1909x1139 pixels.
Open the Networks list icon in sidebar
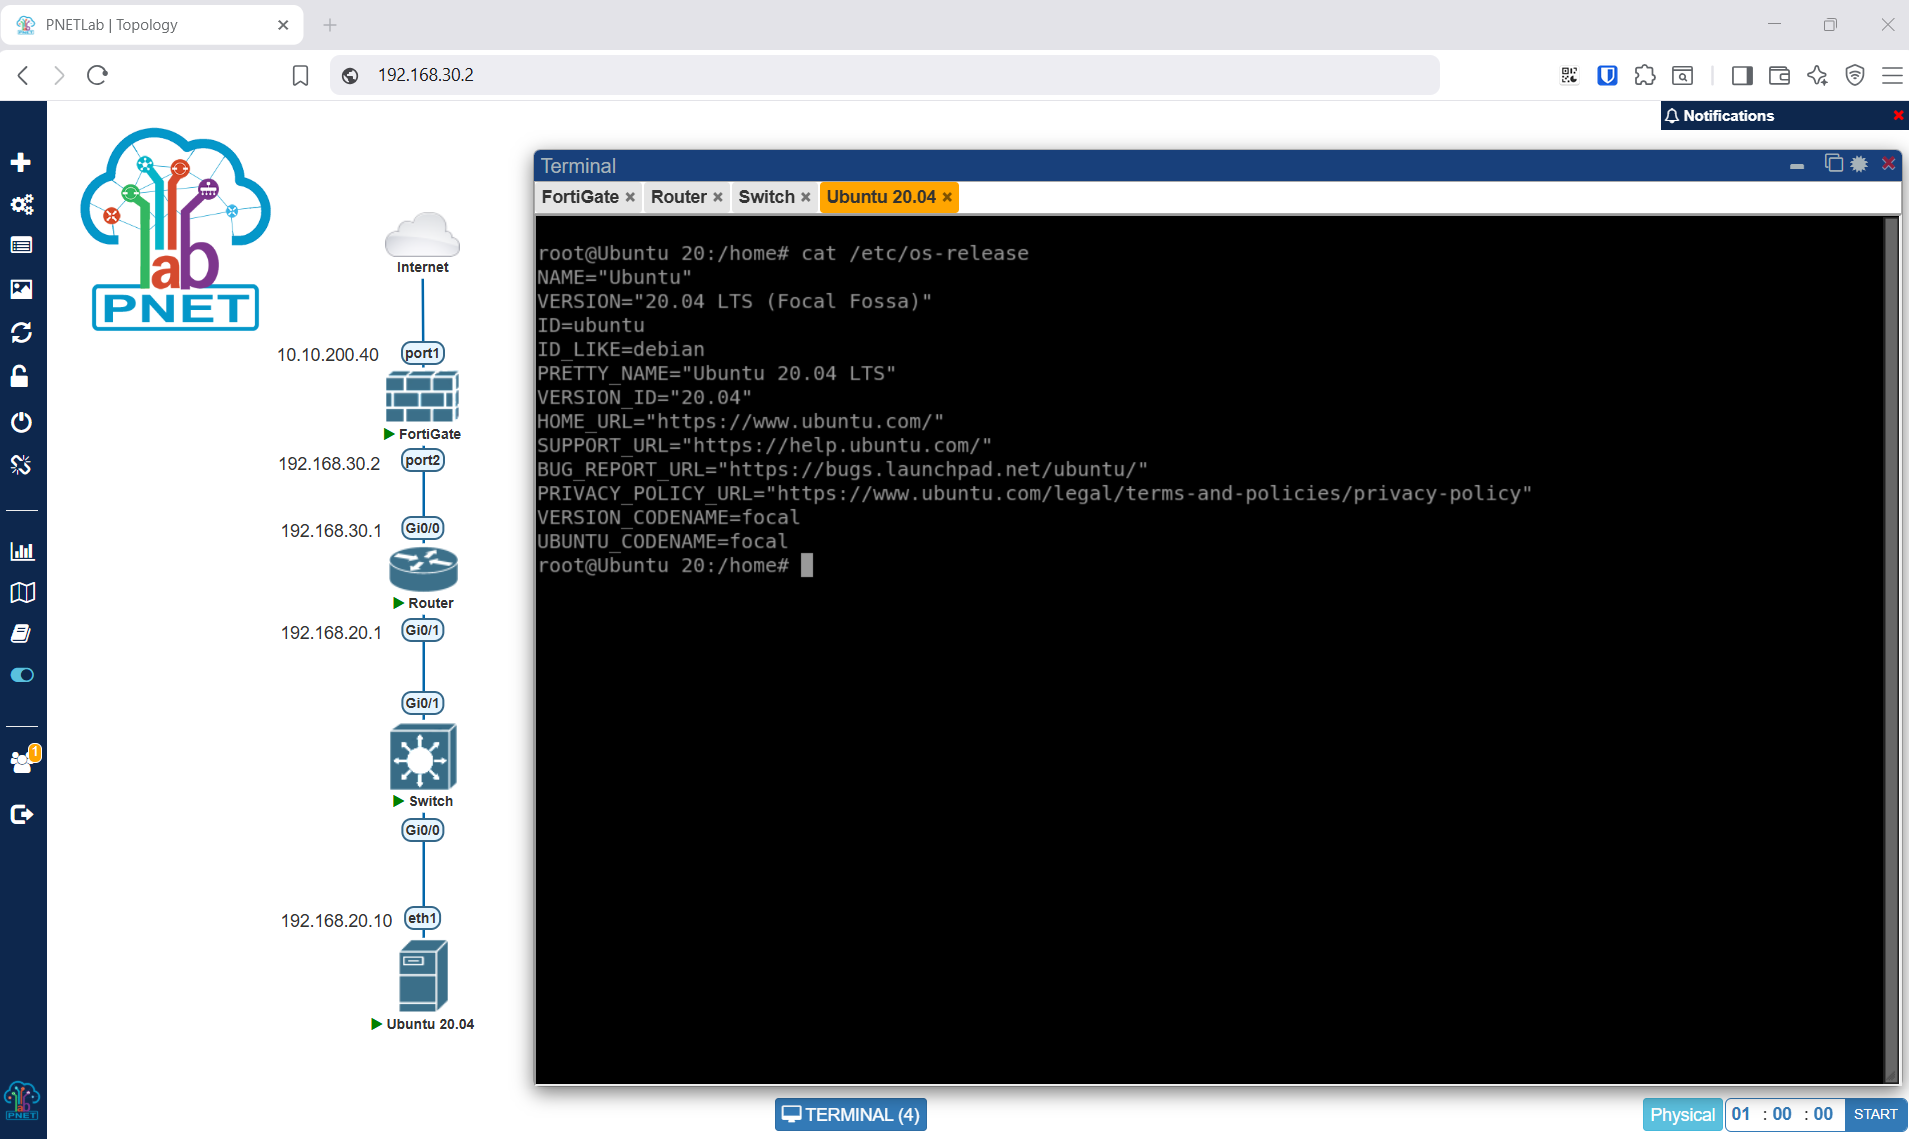tap(21, 245)
